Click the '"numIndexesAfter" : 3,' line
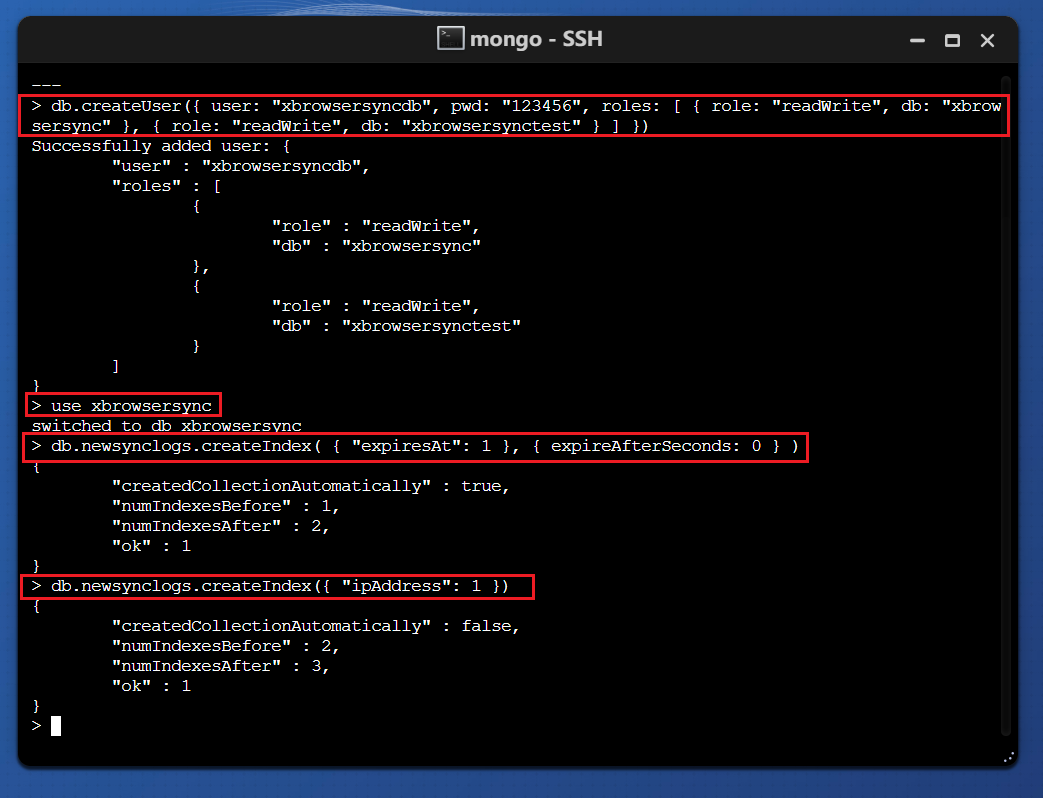 click(x=221, y=666)
